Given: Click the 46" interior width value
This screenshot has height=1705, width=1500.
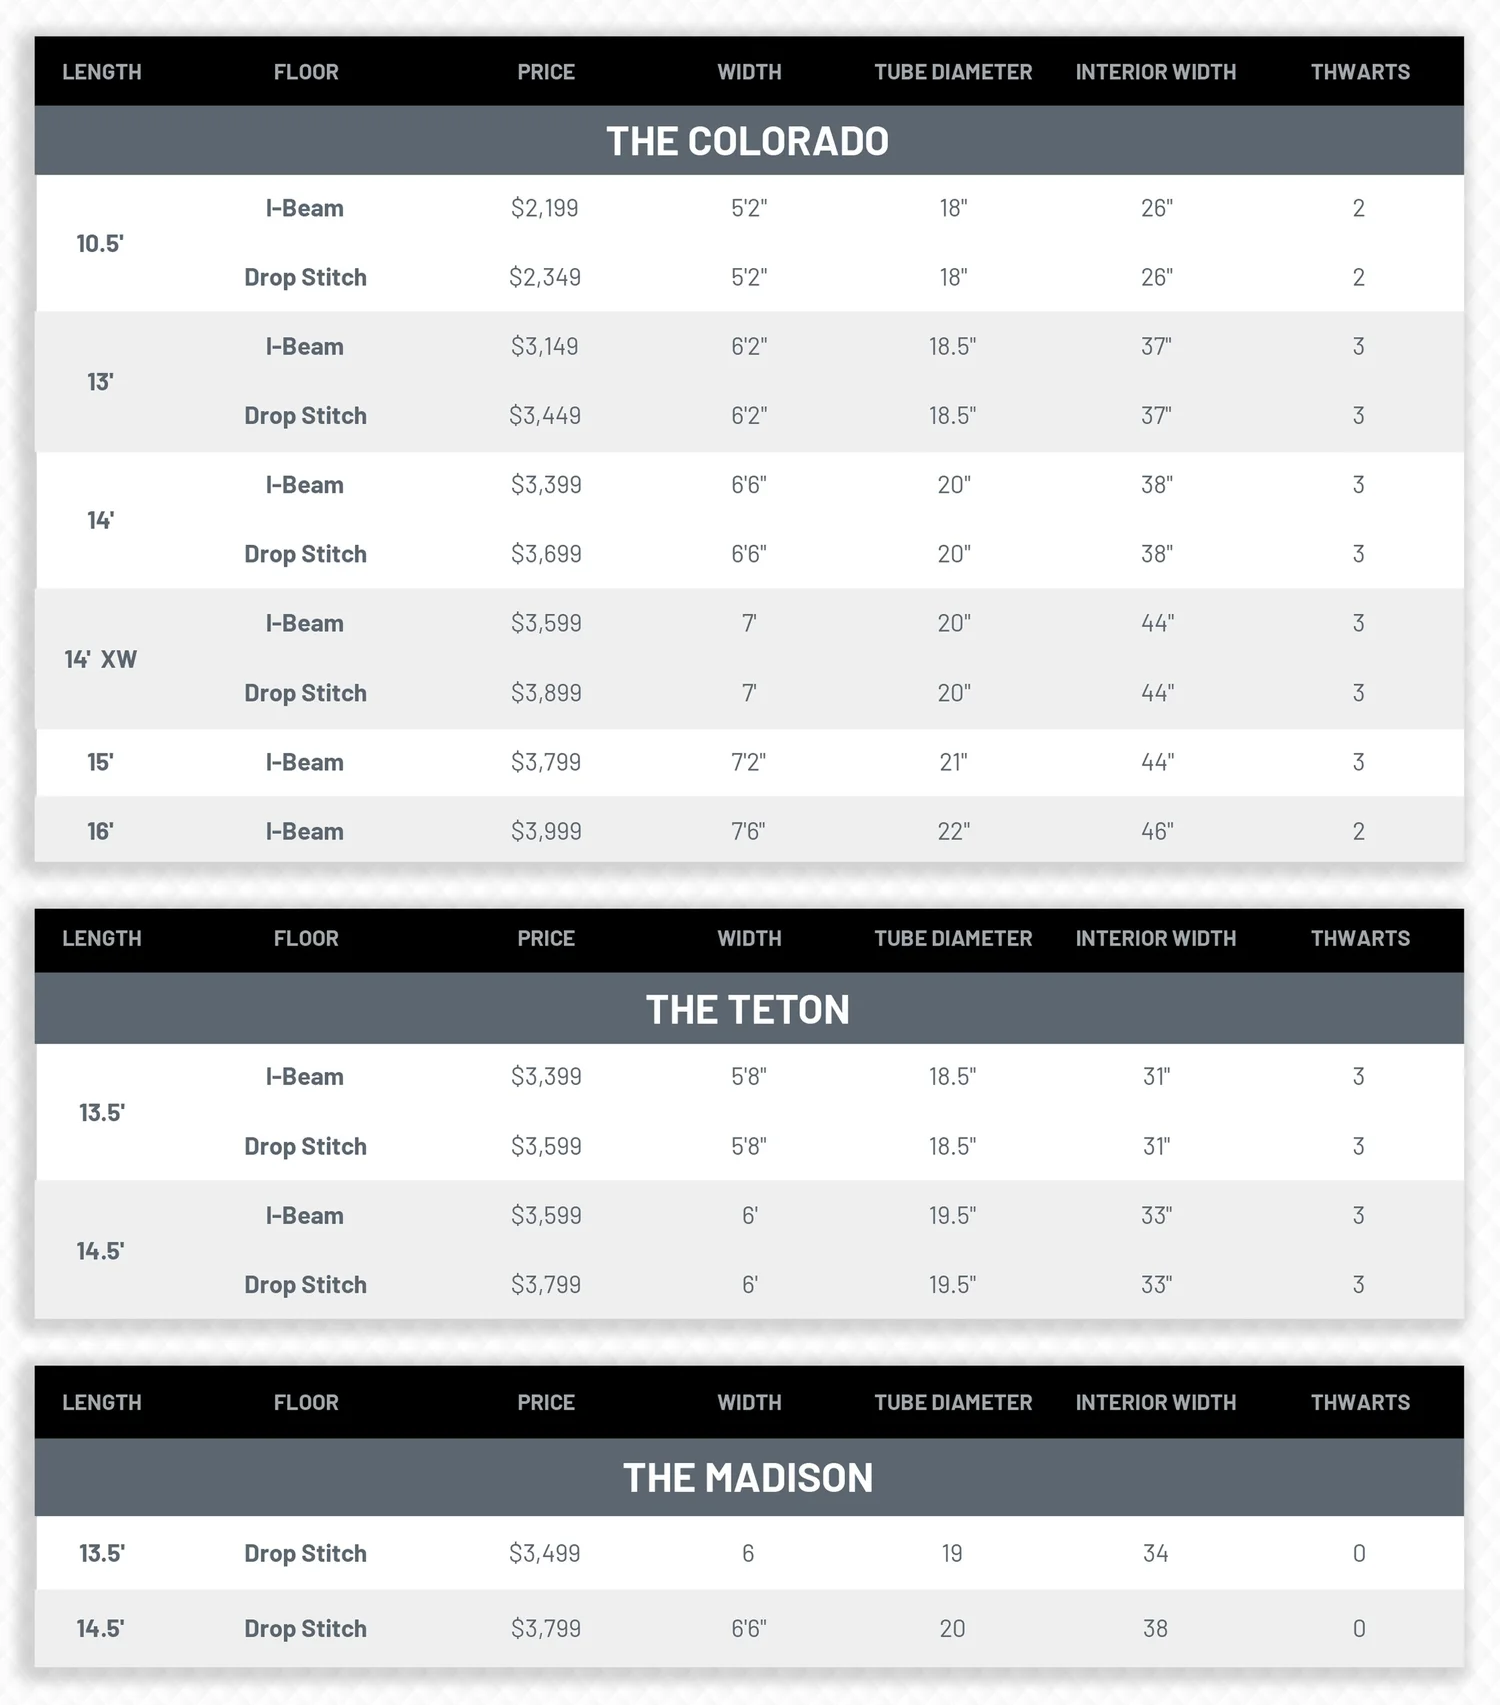Looking at the screenshot, I should pyautogui.click(x=1157, y=831).
